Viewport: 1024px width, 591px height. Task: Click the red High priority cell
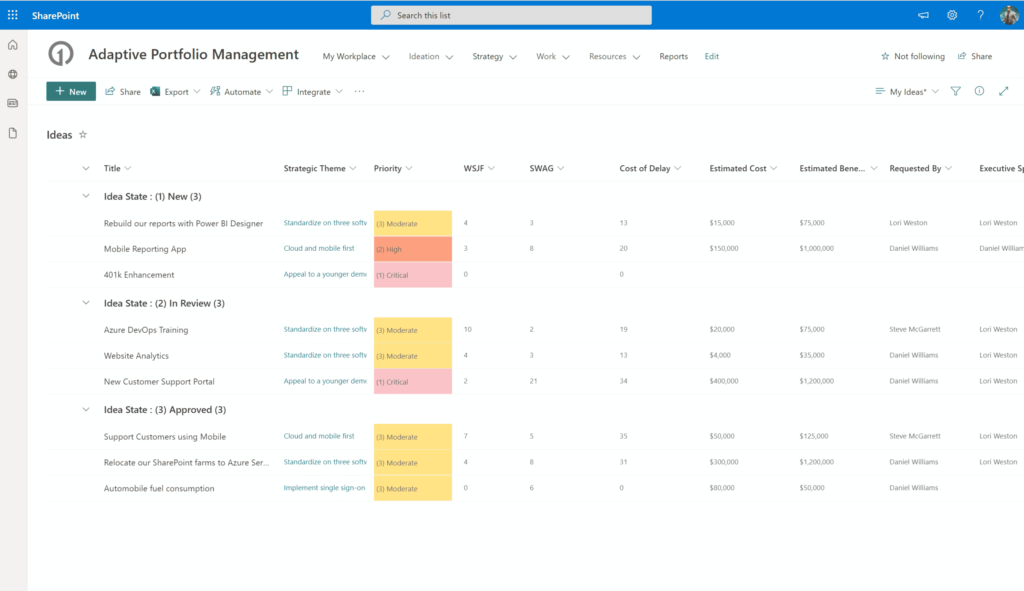point(412,248)
